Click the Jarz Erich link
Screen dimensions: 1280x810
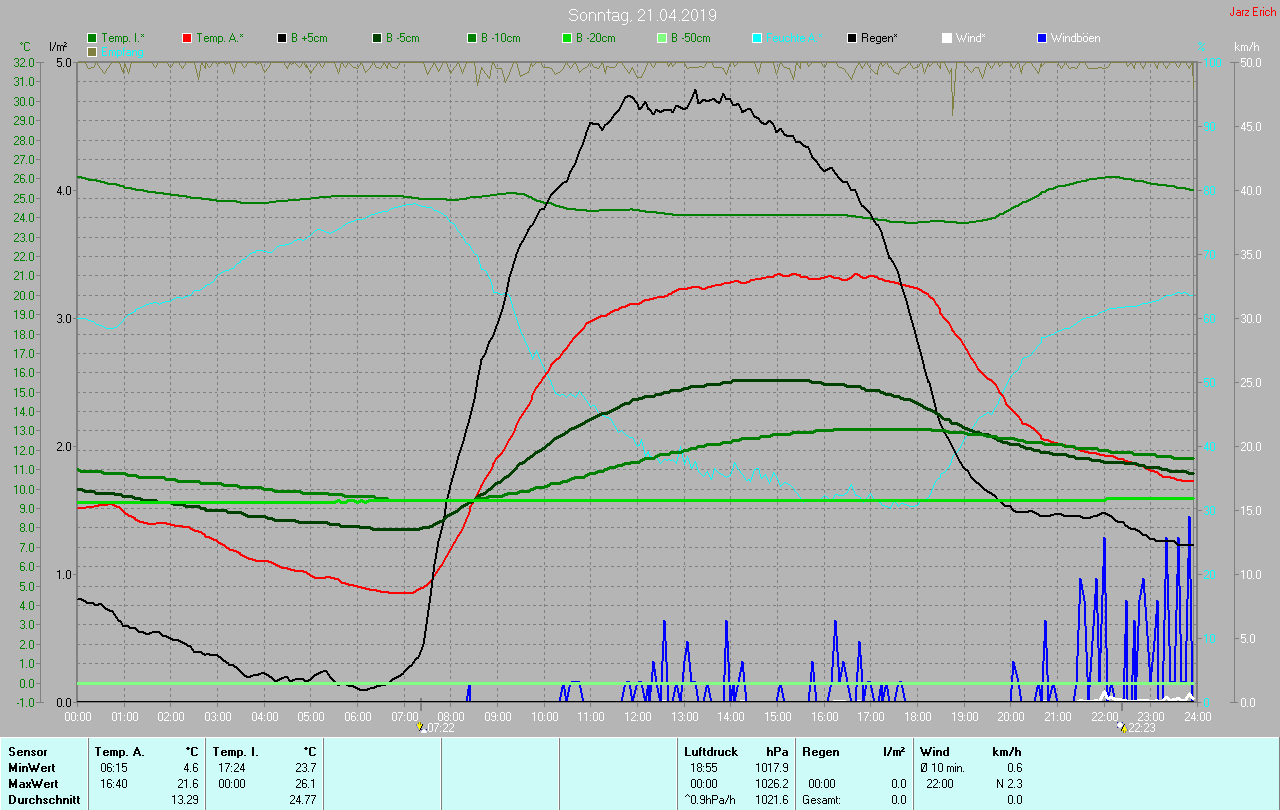click(1252, 12)
